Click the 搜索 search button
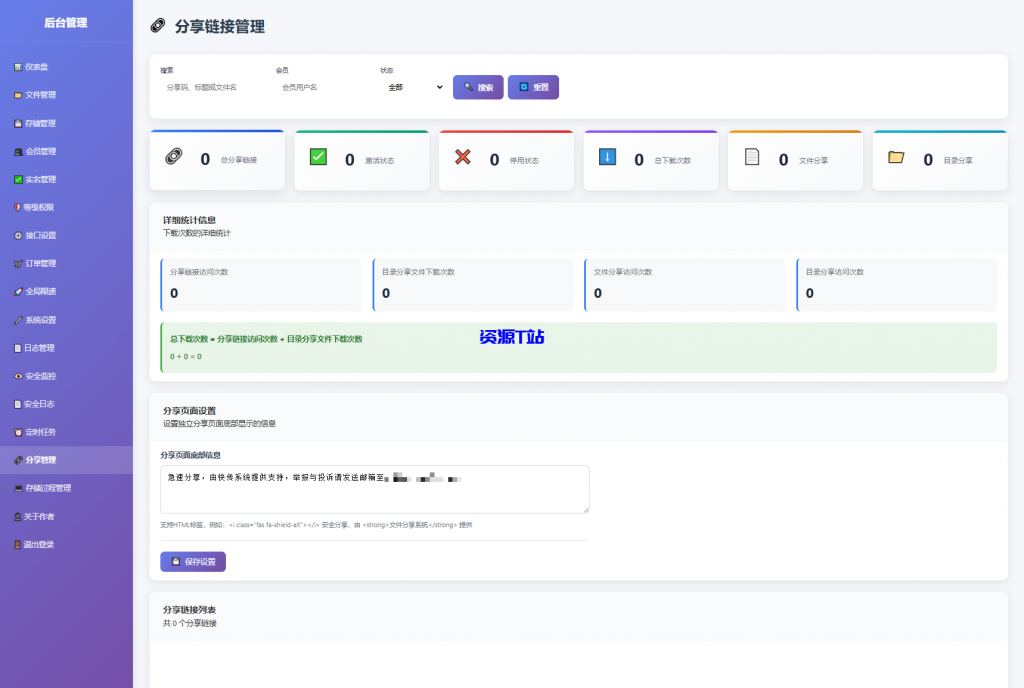Screen dimensions: 1024x688 click(477, 87)
